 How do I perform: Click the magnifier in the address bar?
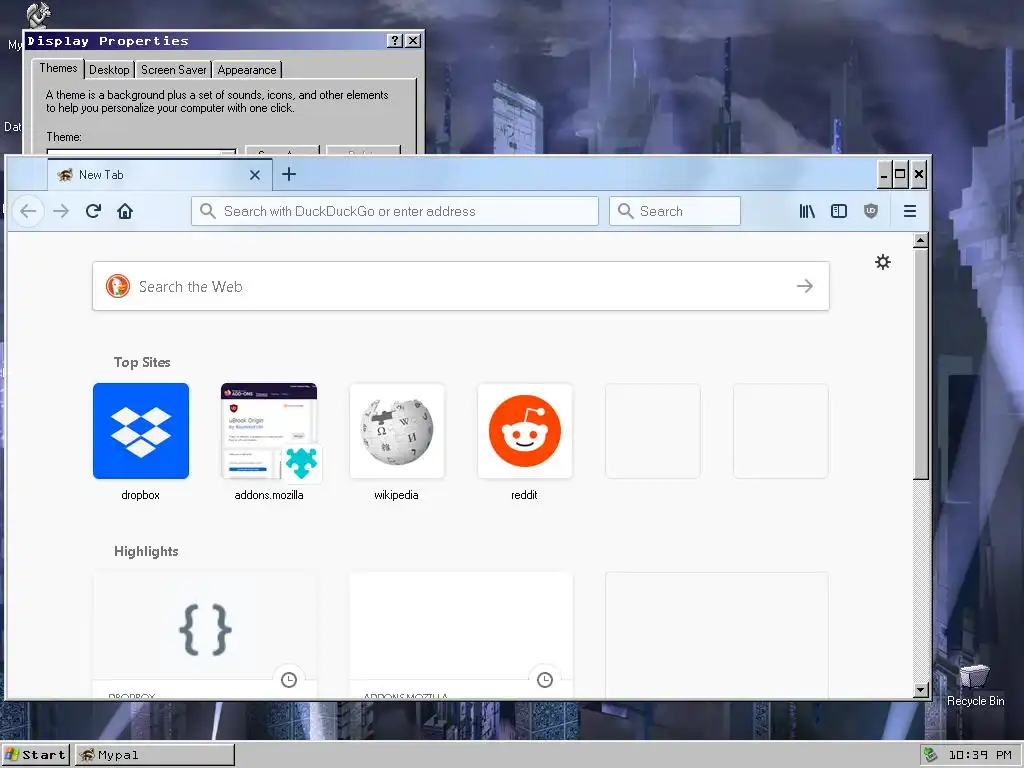coord(208,211)
